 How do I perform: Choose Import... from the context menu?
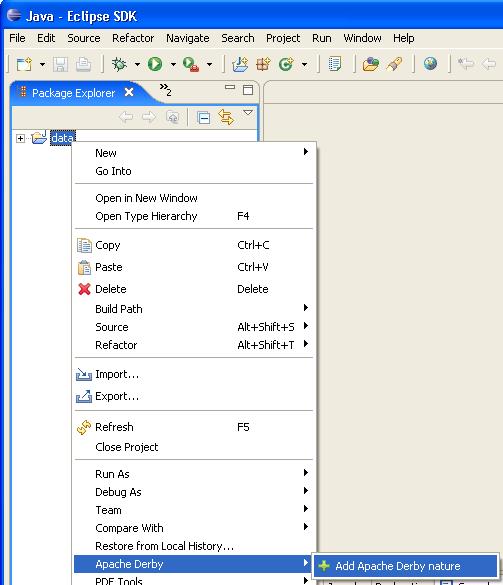tap(194, 374)
